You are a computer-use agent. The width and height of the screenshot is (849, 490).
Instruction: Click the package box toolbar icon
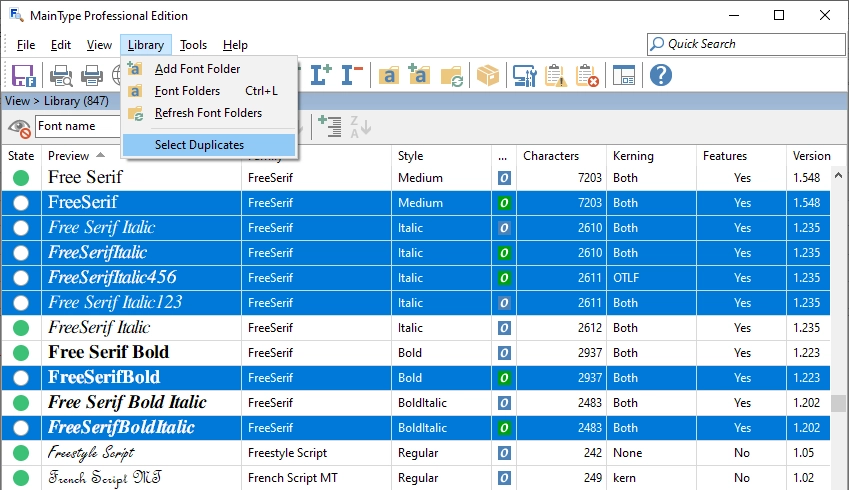(487, 75)
